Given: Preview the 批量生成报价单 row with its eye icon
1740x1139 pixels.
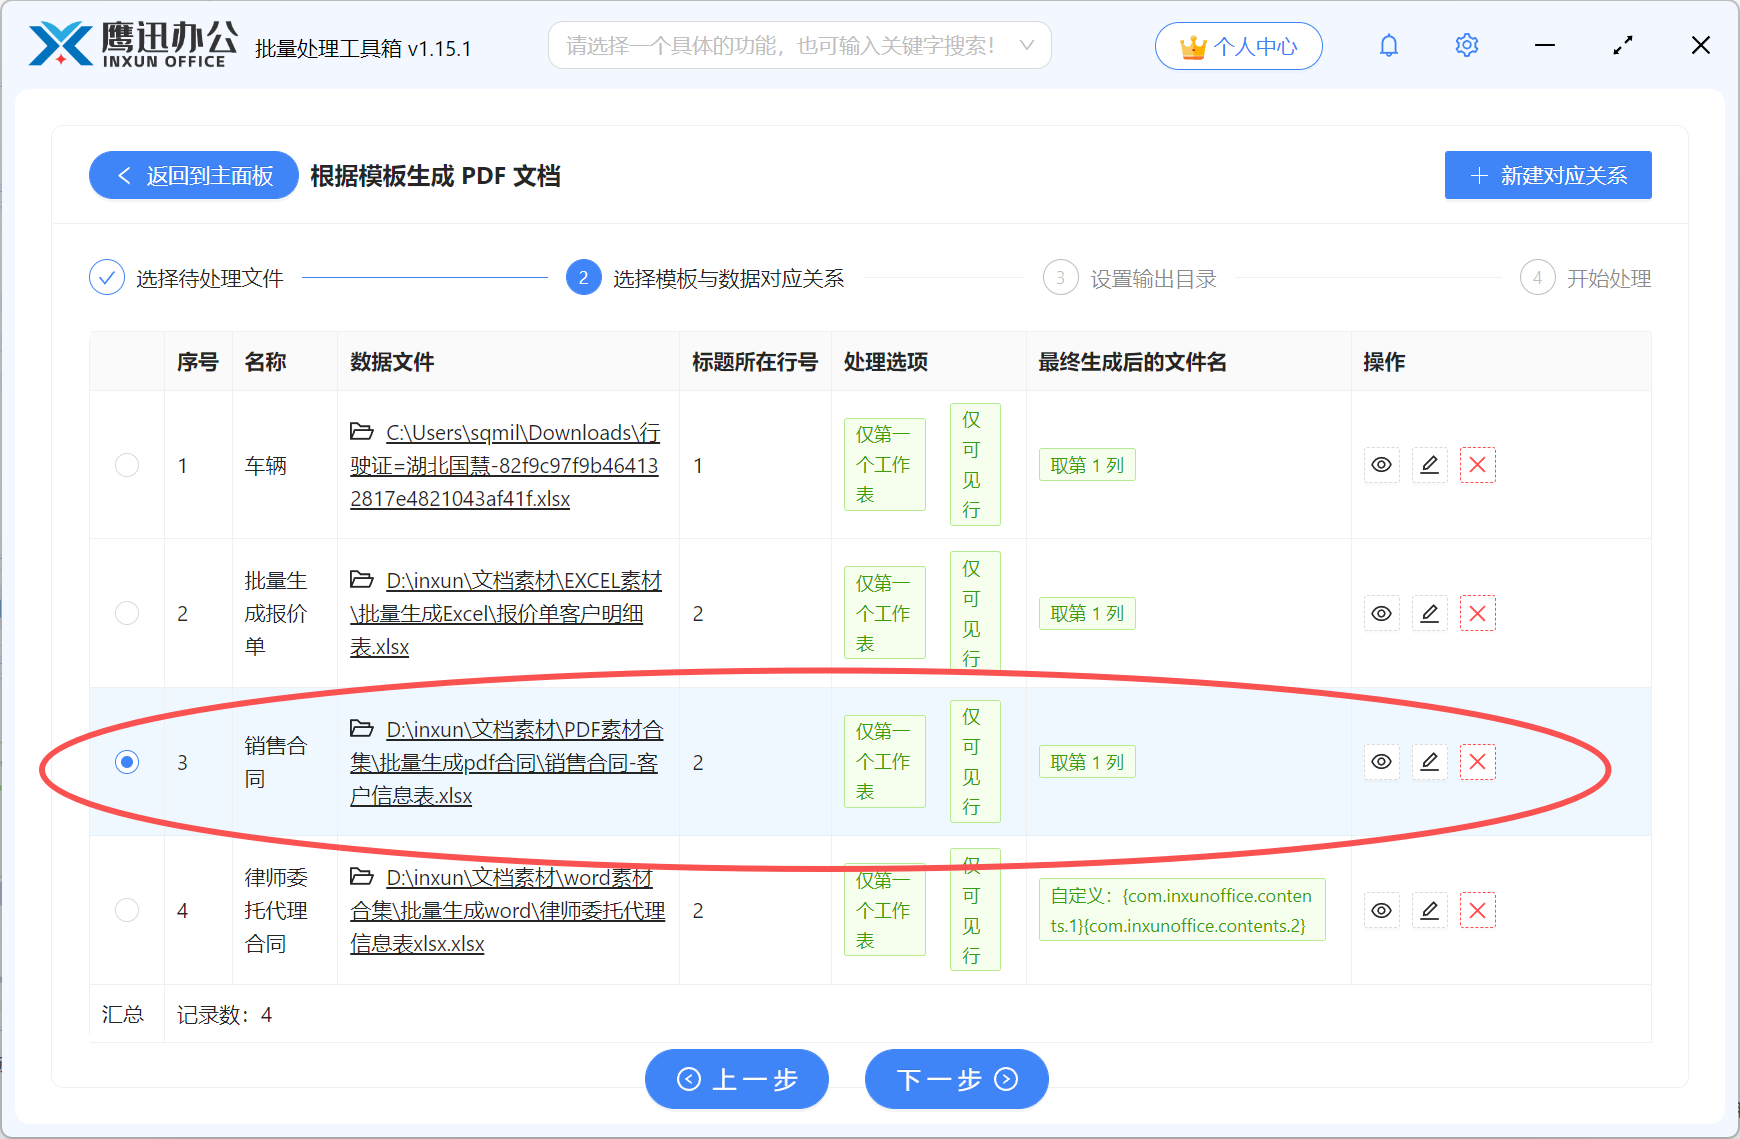Looking at the screenshot, I should coord(1381,613).
